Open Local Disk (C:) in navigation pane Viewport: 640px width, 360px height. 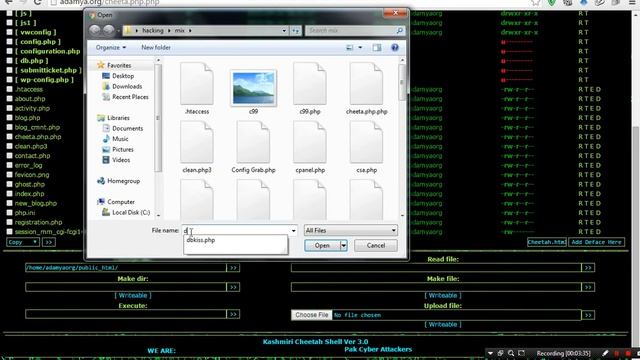[131, 213]
